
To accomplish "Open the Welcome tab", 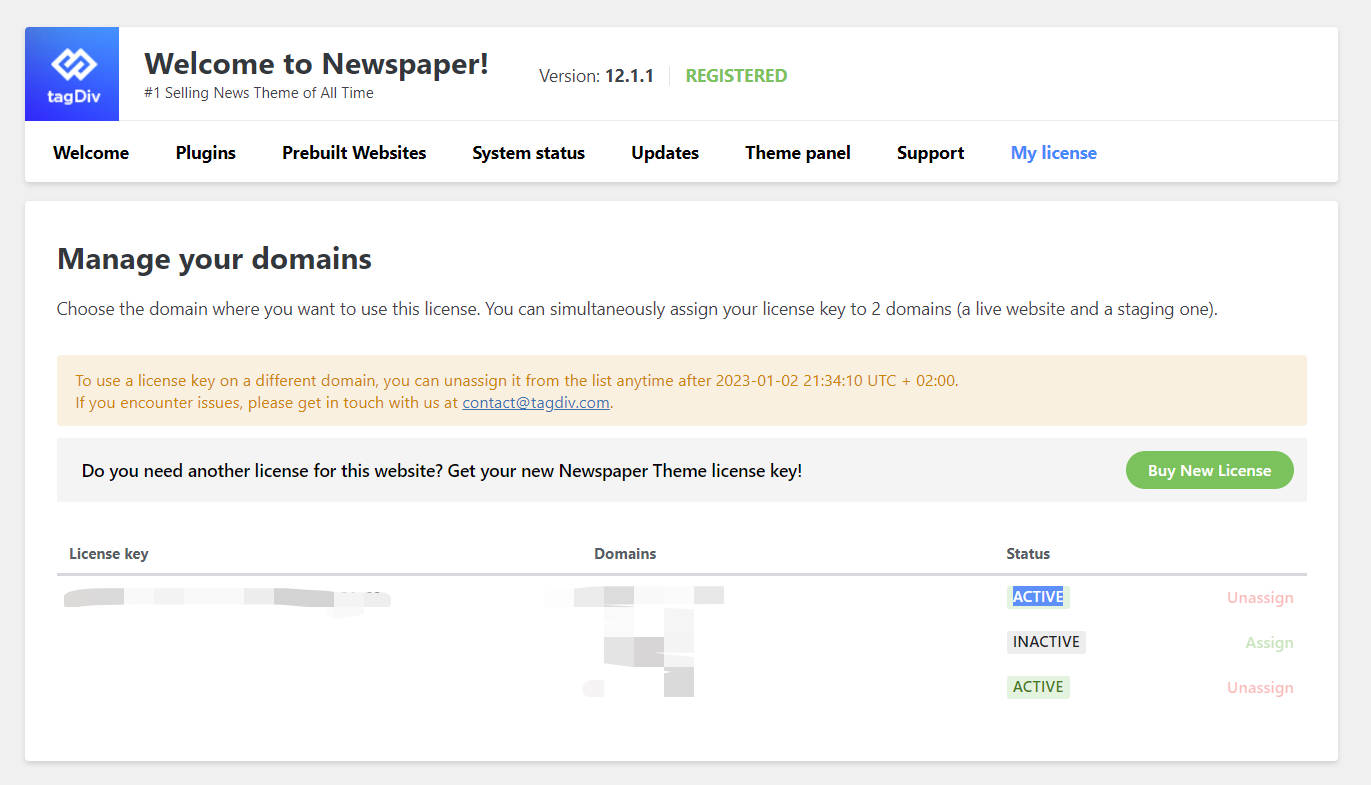I will [91, 153].
